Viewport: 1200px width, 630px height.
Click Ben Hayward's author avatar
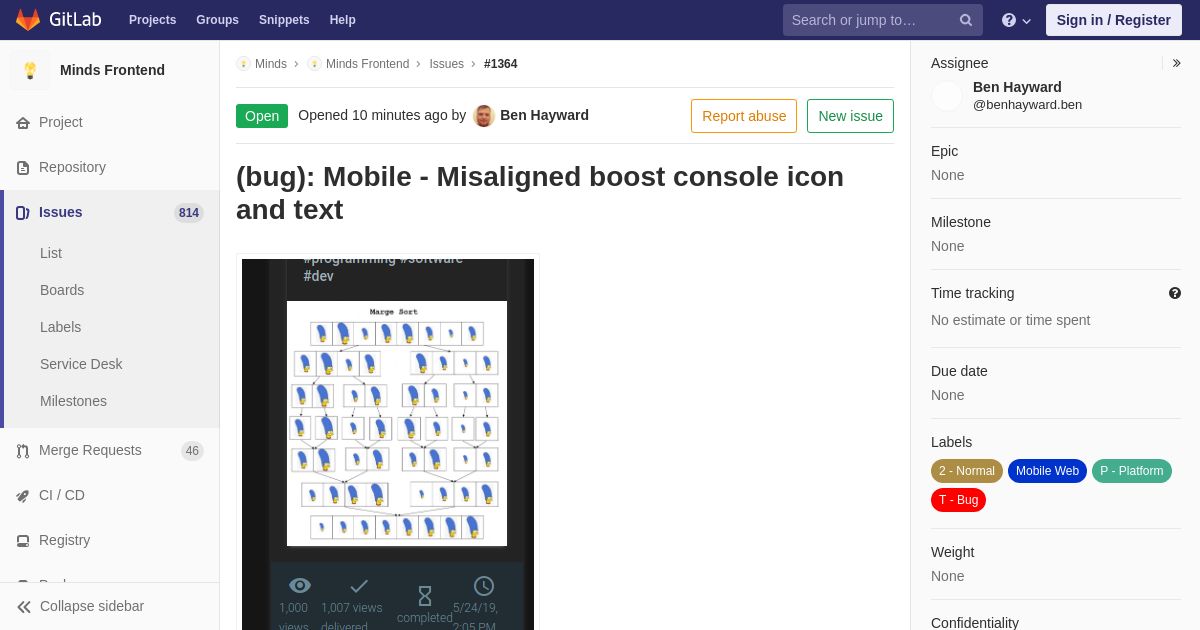click(x=484, y=116)
